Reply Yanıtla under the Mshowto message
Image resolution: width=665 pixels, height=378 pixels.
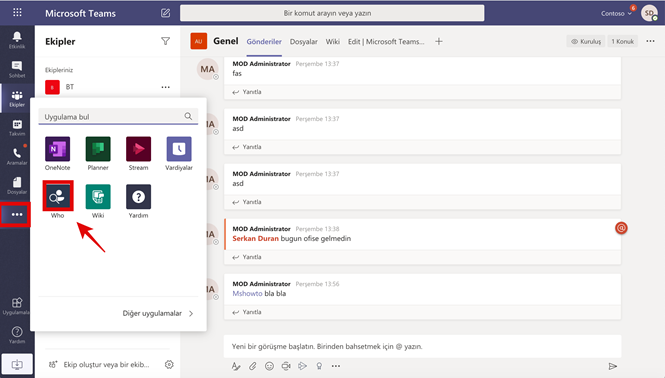pyautogui.click(x=247, y=312)
